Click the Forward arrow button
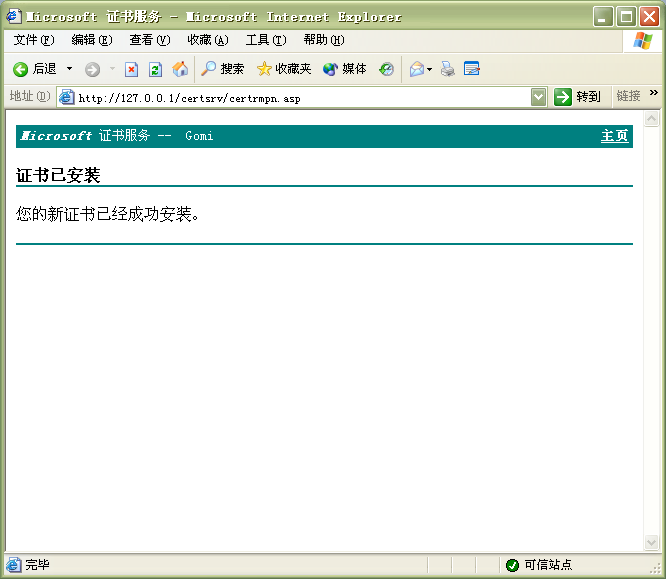 92,69
